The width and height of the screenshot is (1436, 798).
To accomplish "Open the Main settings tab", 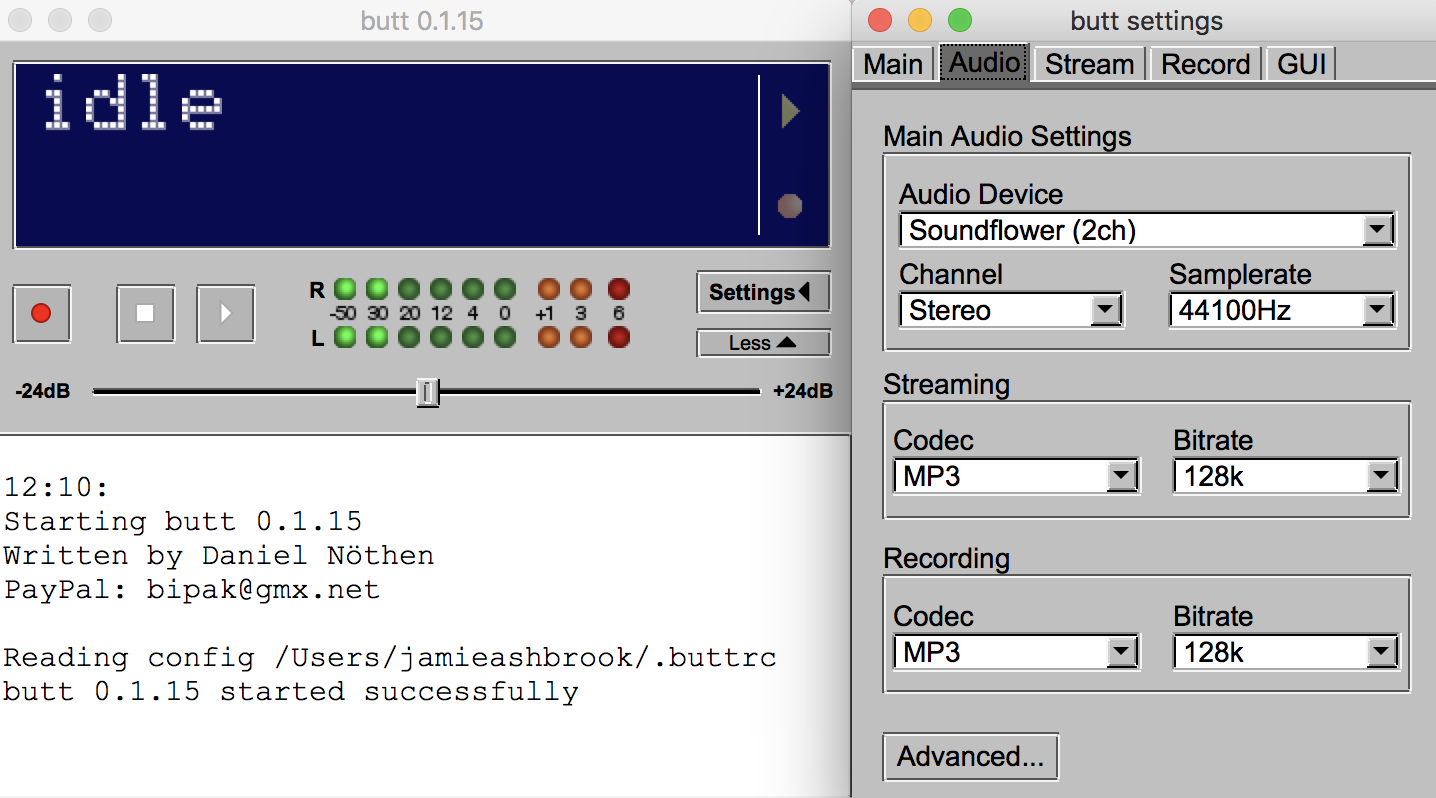I will pyautogui.click(x=892, y=64).
